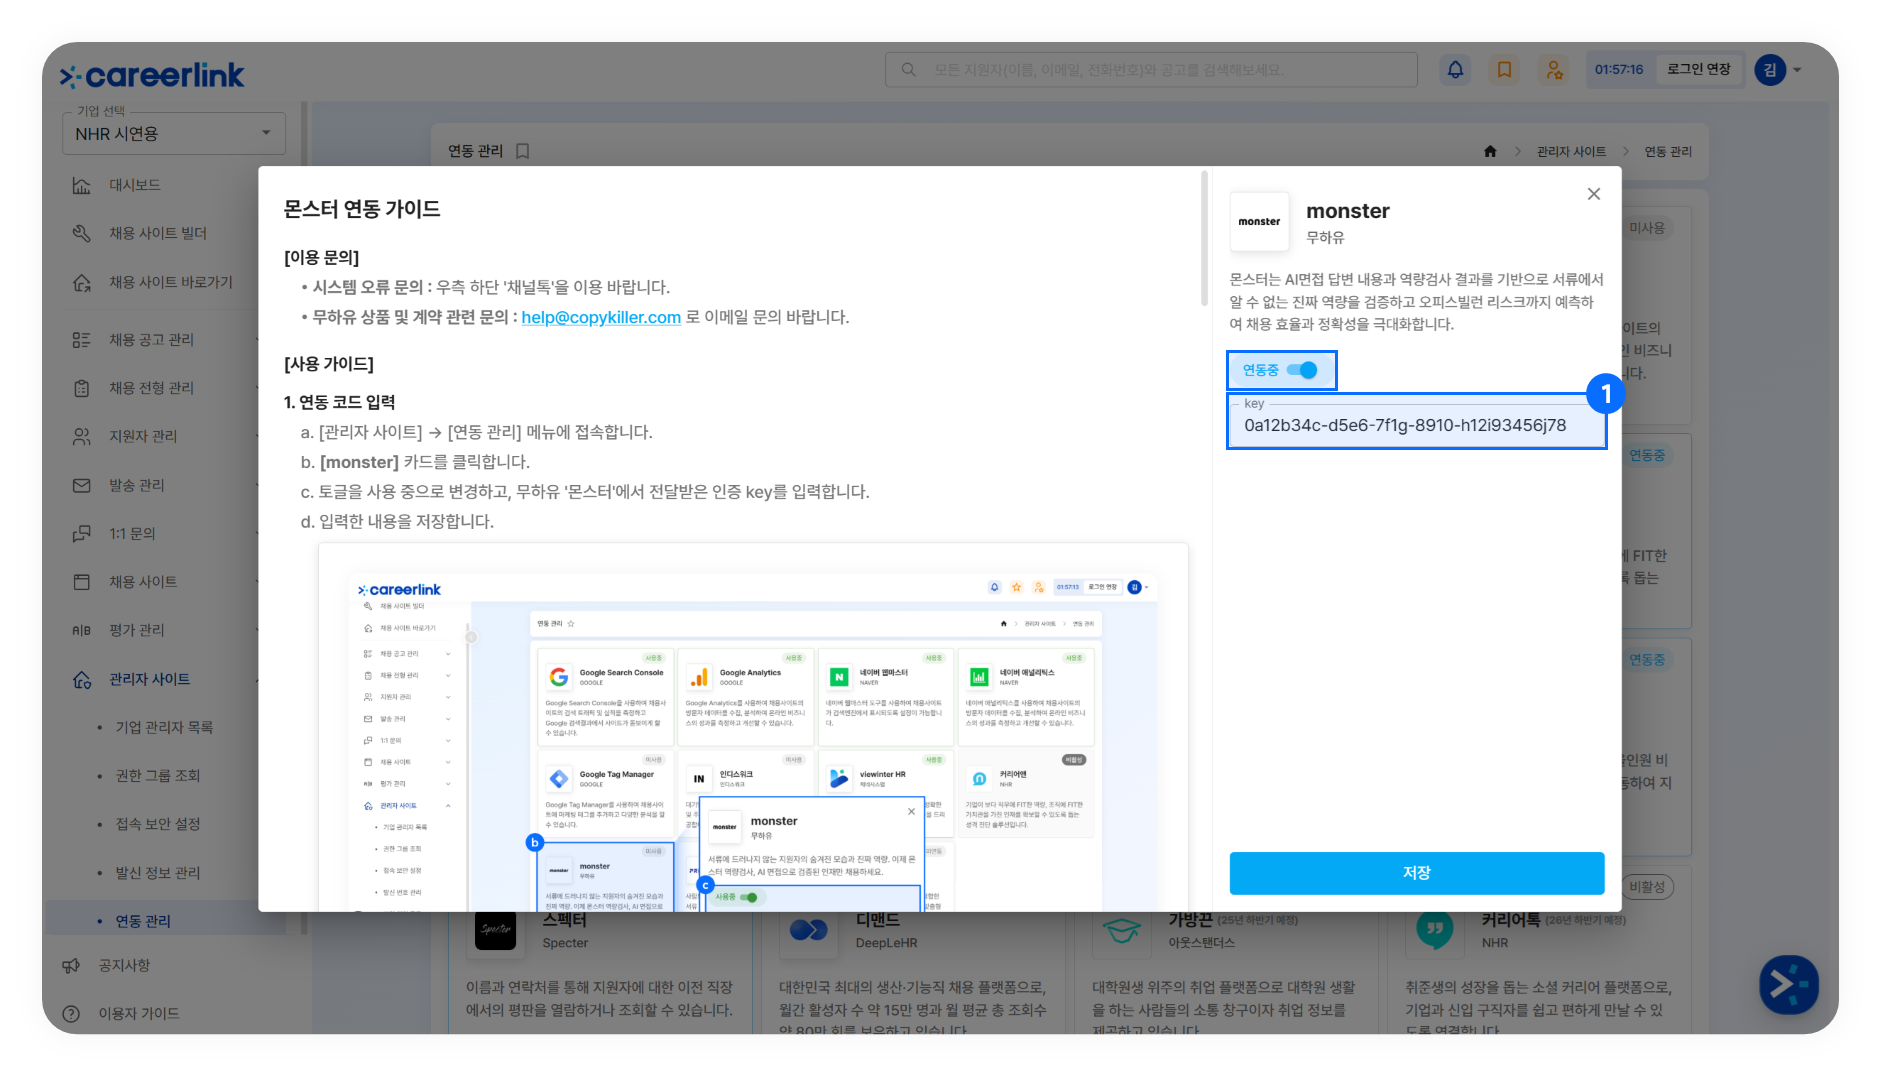Go to 권한 그룹 조회
1881x1076 pixels.
158,775
